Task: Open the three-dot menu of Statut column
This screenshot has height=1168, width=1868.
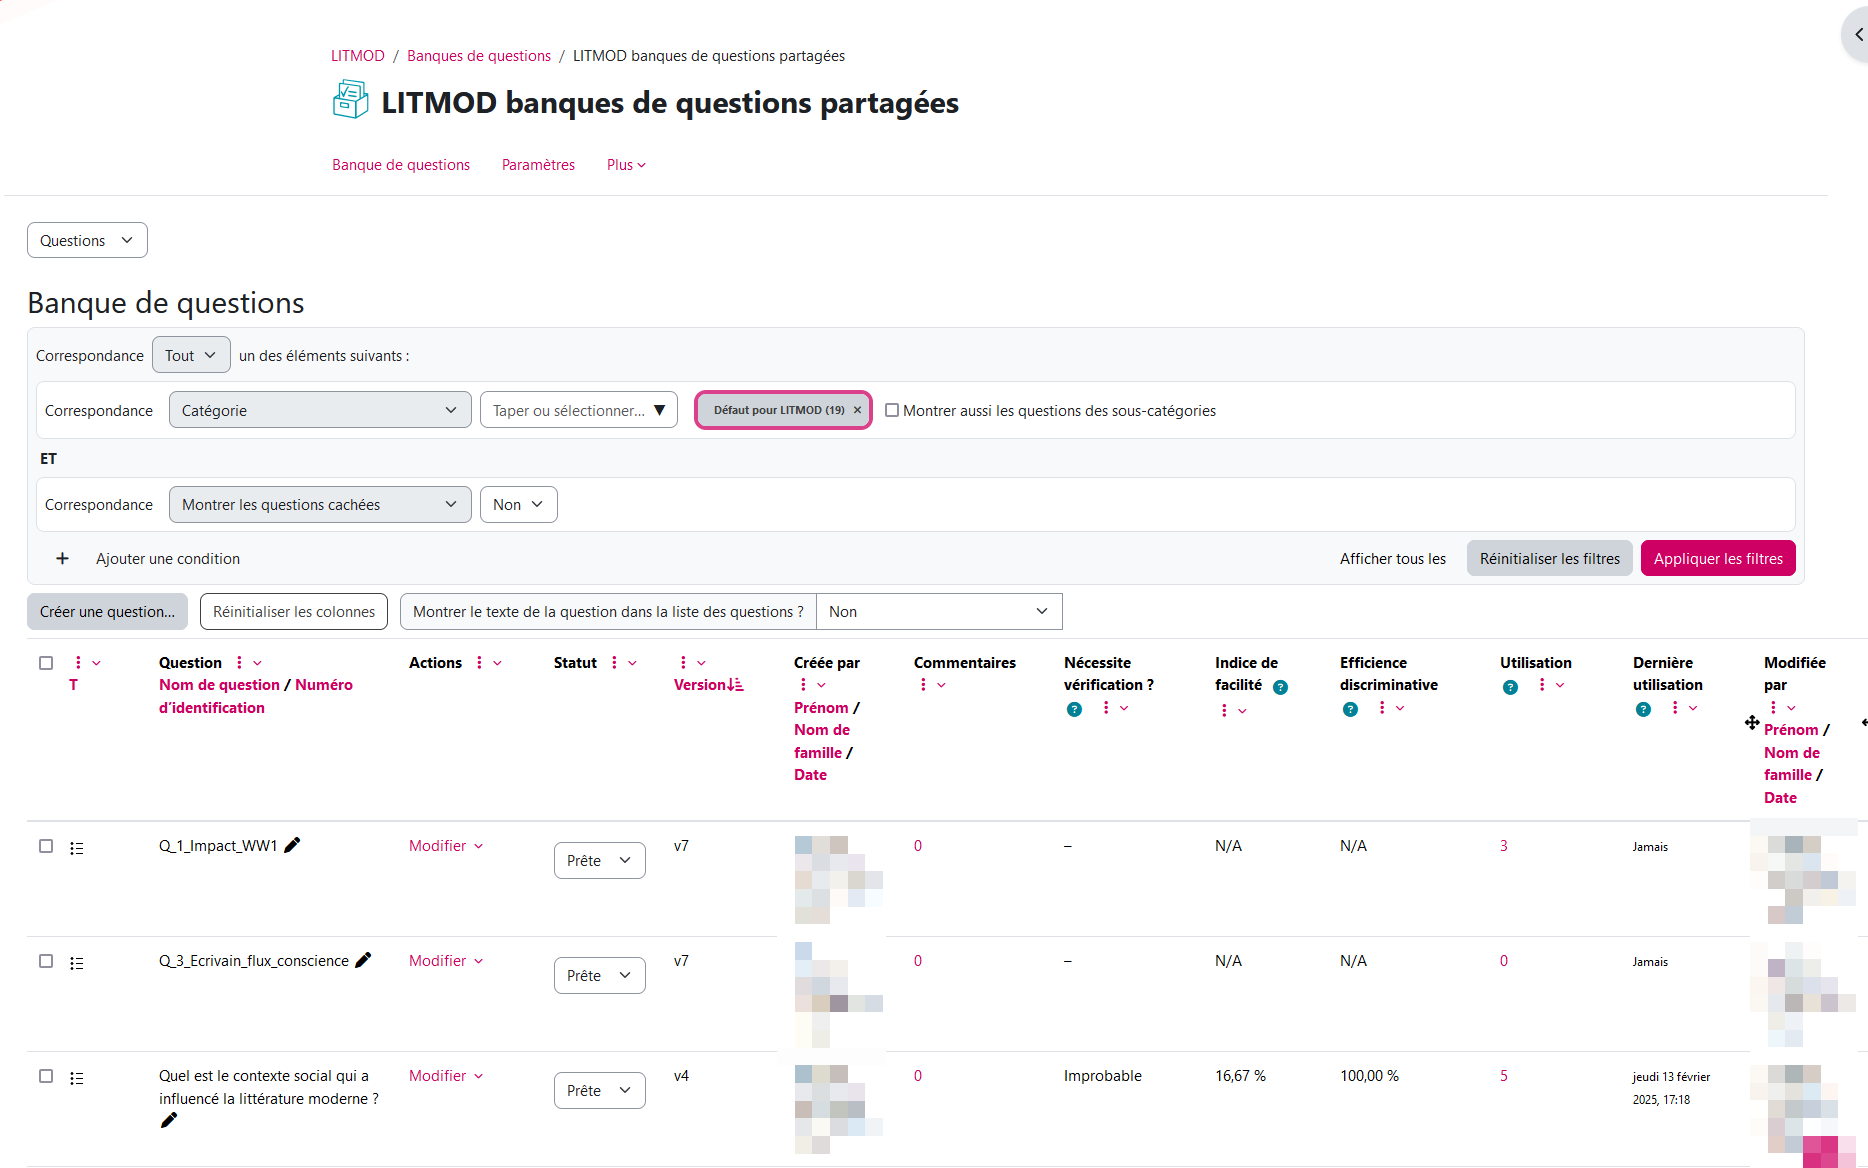Action: [x=614, y=663]
